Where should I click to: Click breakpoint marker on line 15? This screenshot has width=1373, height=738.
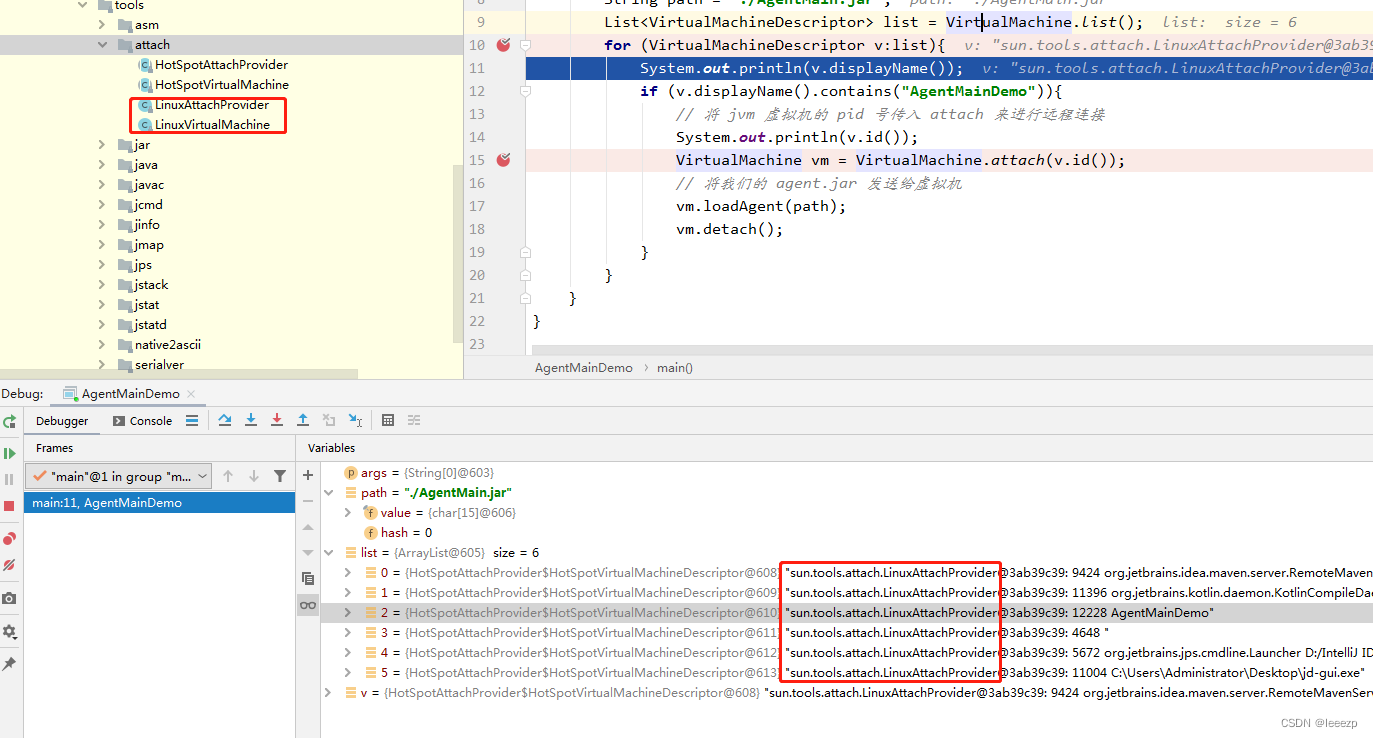pyautogui.click(x=504, y=160)
